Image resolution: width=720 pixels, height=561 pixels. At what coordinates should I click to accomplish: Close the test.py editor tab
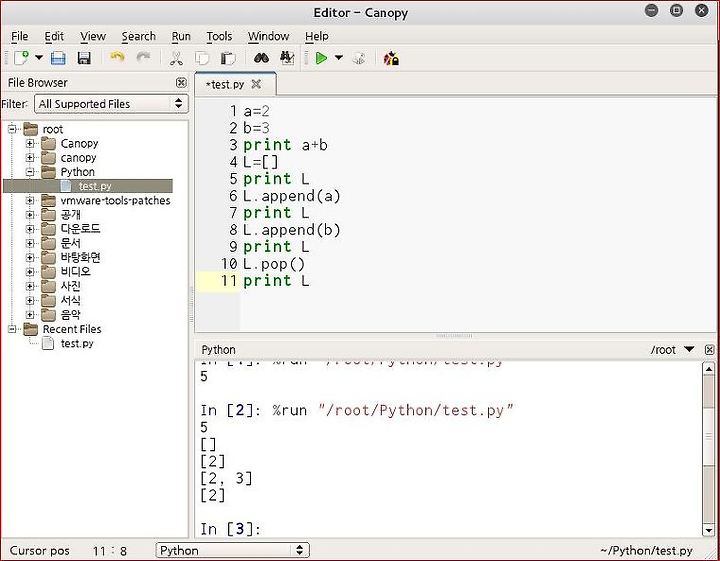pyautogui.click(x=256, y=84)
